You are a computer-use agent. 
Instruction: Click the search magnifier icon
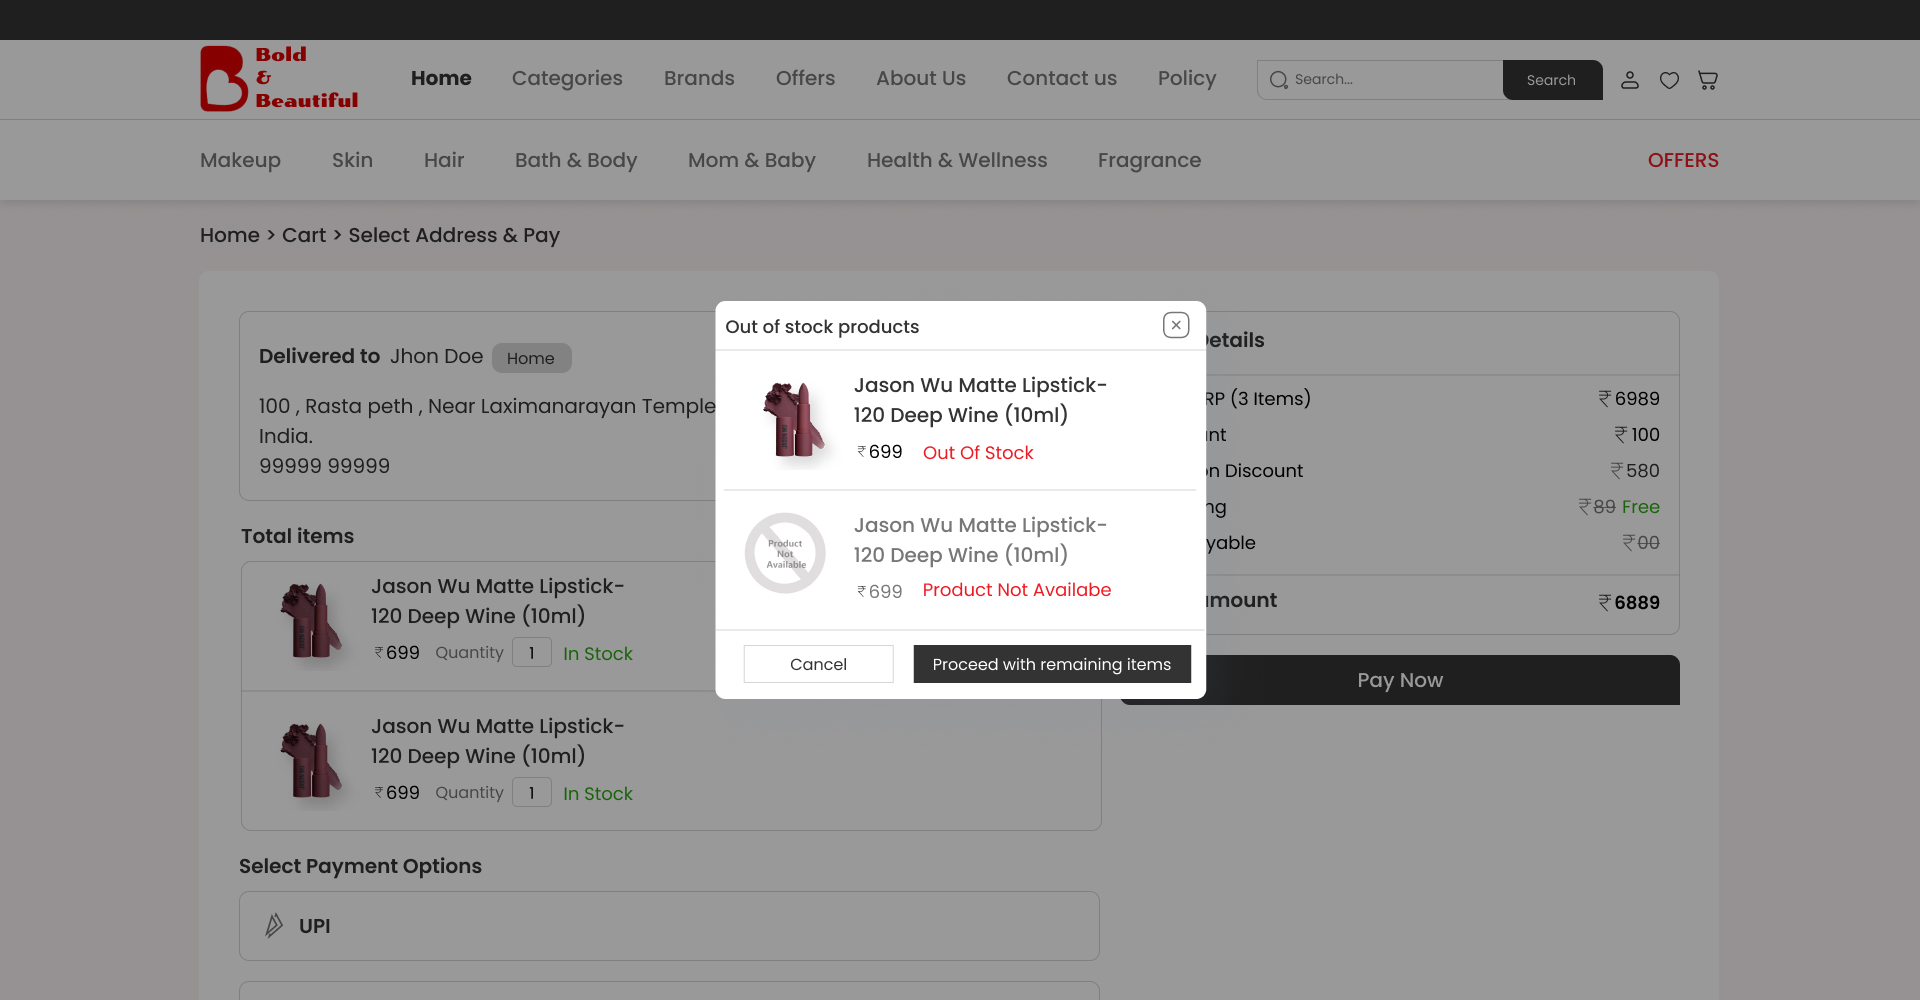click(1278, 80)
